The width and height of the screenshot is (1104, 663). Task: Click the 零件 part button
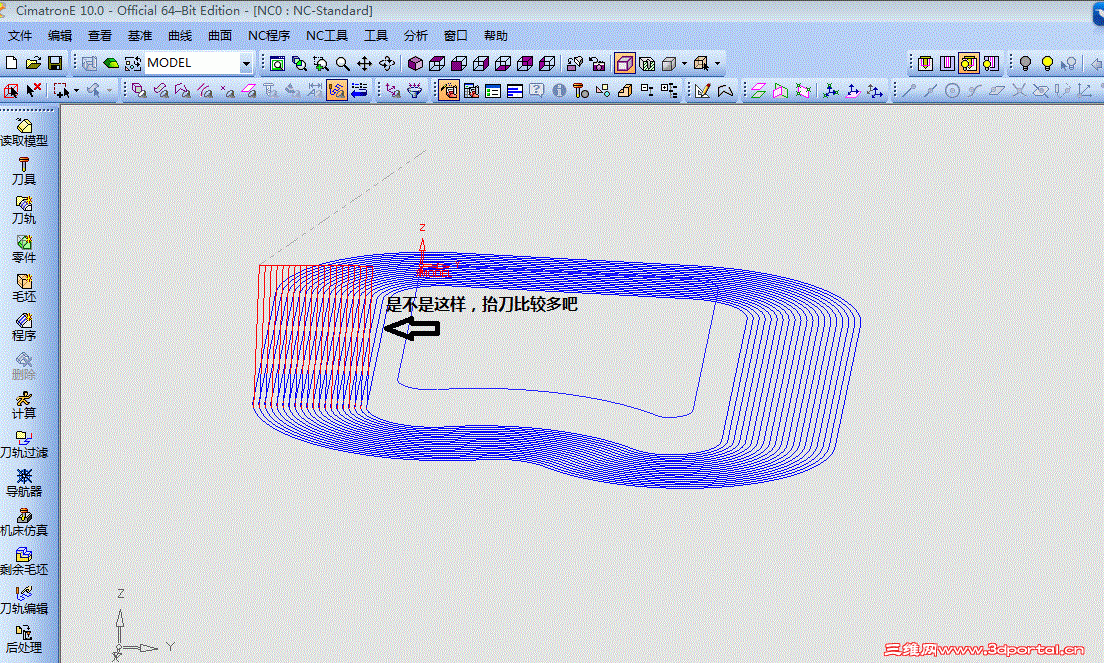pyautogui.click(x=24, y=250)
